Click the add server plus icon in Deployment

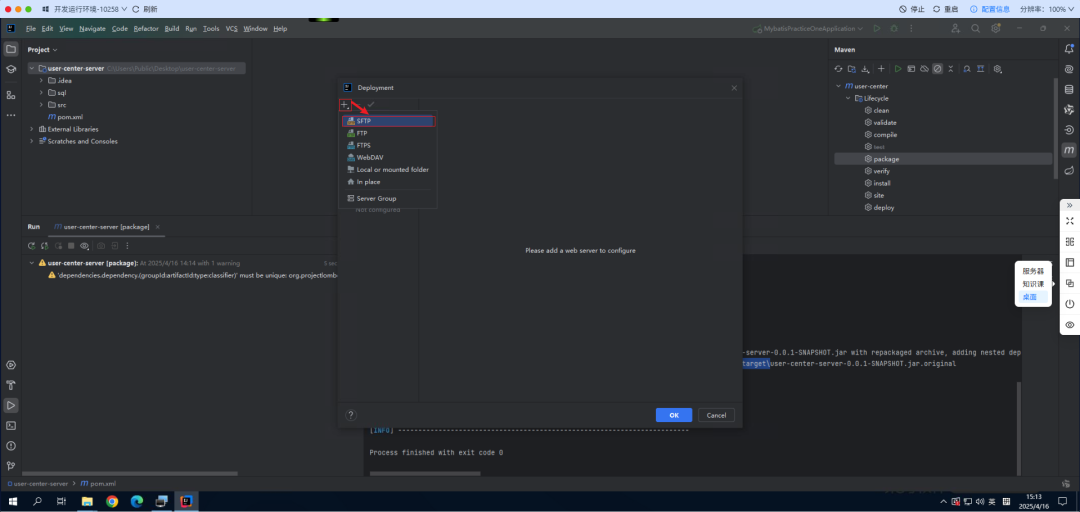click(345, 105)
